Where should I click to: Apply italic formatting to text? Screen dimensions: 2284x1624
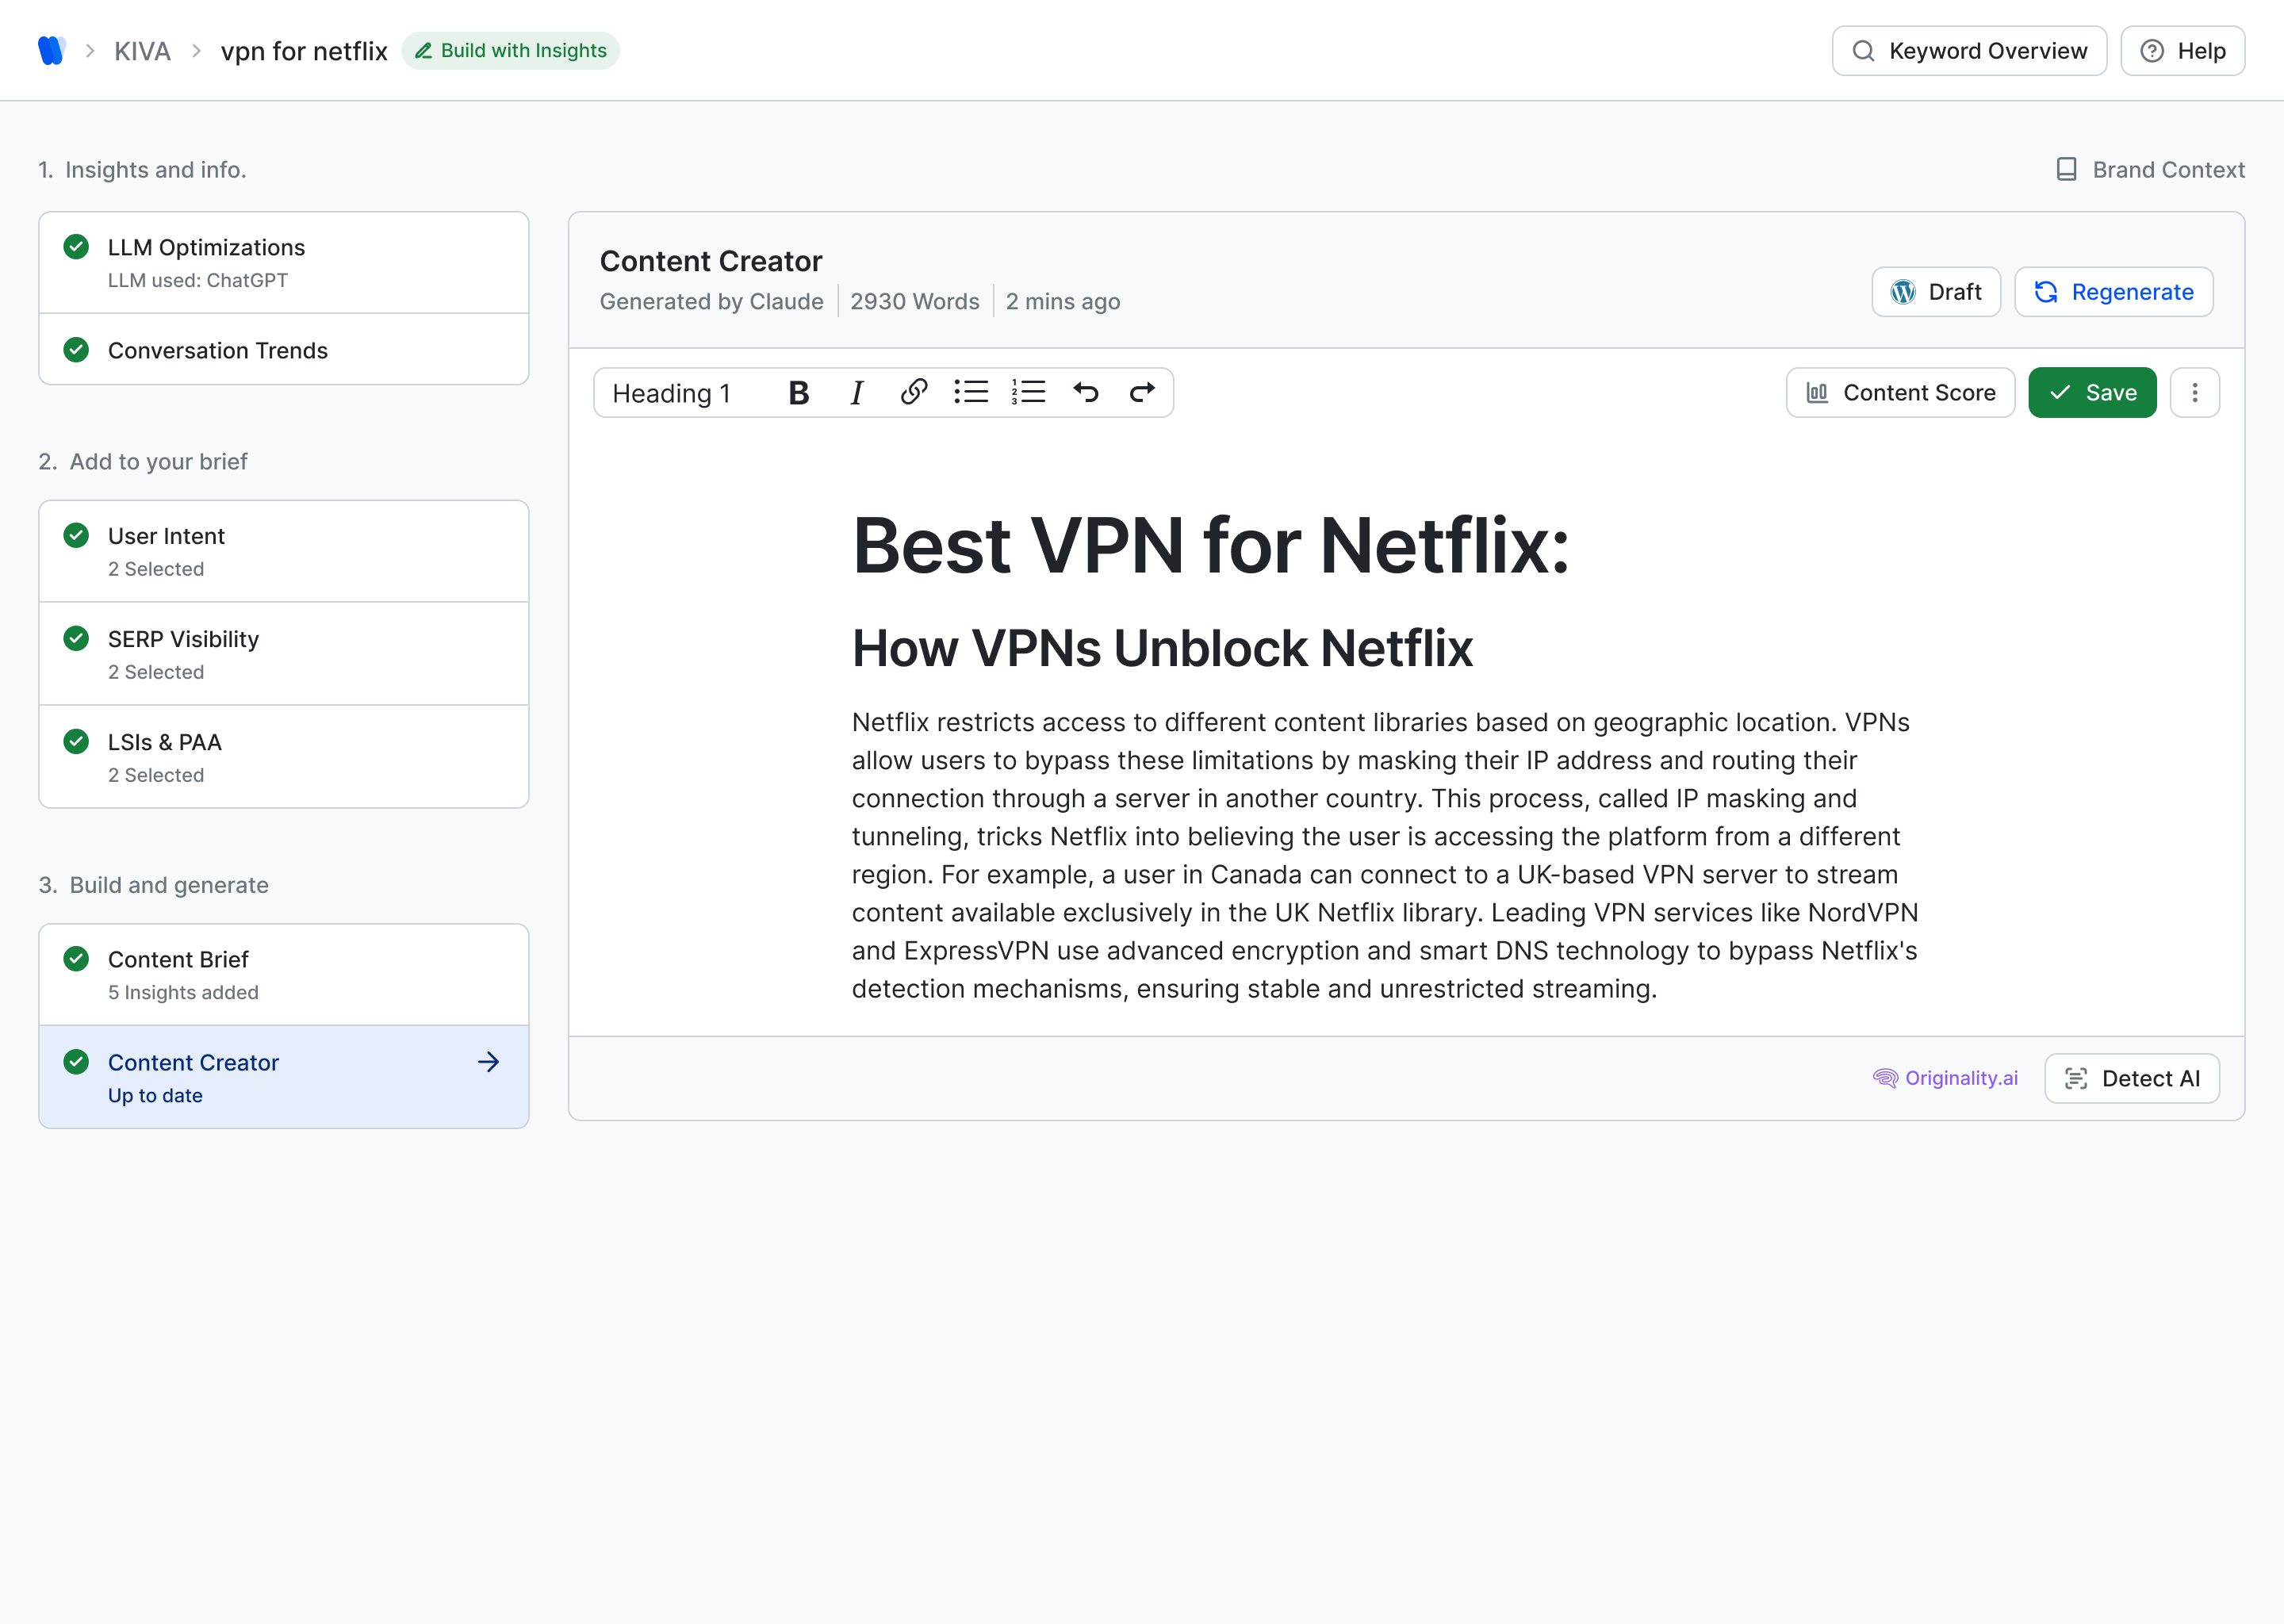pos(856,393)
